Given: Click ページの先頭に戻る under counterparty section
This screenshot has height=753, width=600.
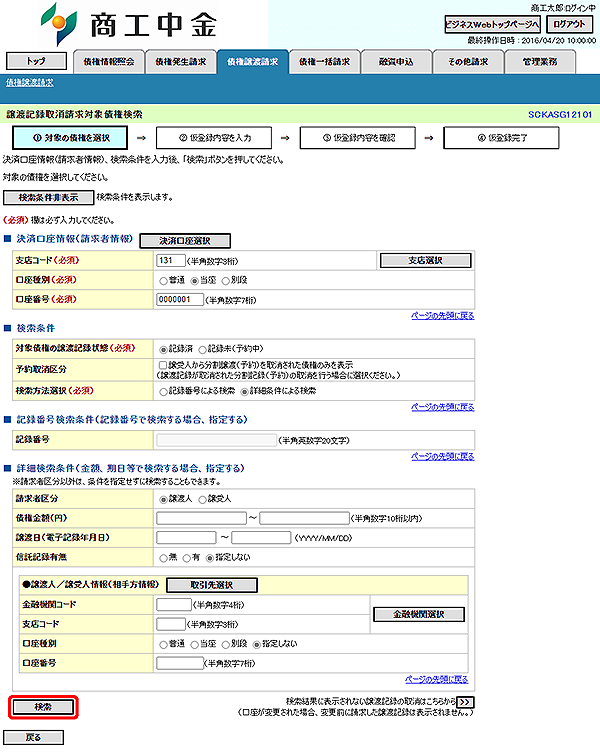Looking at the screenshot, I should [x=436, y=679].
